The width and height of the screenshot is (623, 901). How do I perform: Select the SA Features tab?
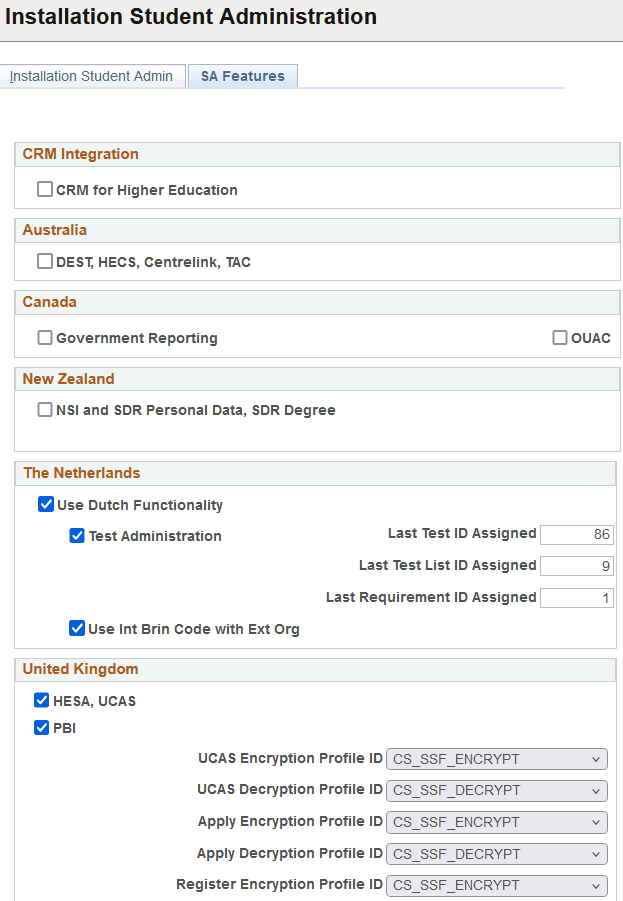tap(242, 76)
